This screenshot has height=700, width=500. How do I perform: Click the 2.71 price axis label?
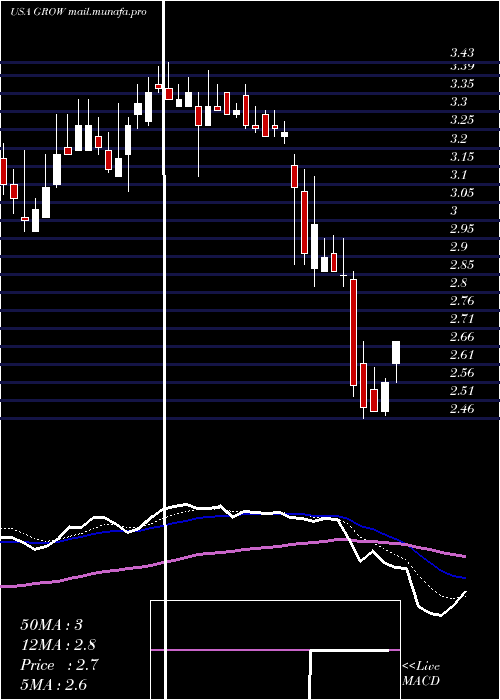pos(462,319)
